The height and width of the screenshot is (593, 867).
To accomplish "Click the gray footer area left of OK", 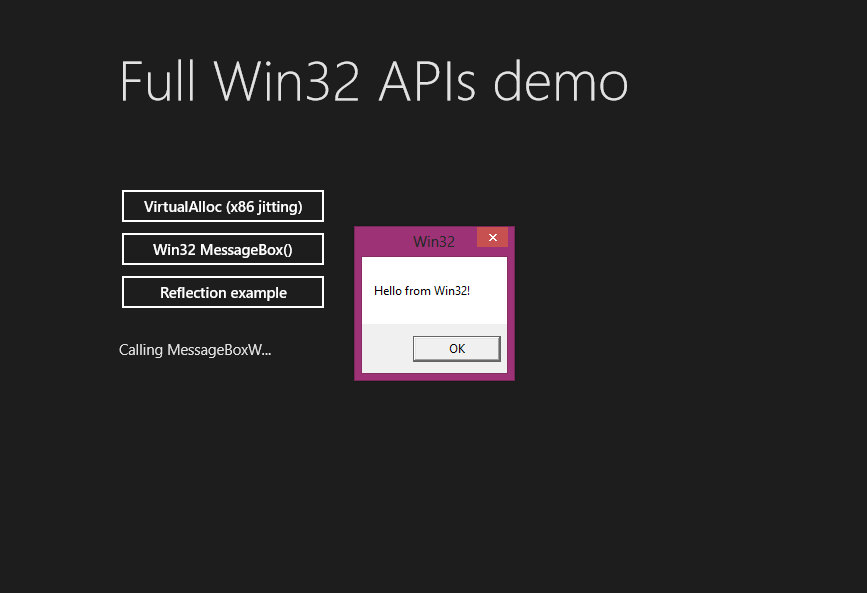I will [x=387, y=348].
